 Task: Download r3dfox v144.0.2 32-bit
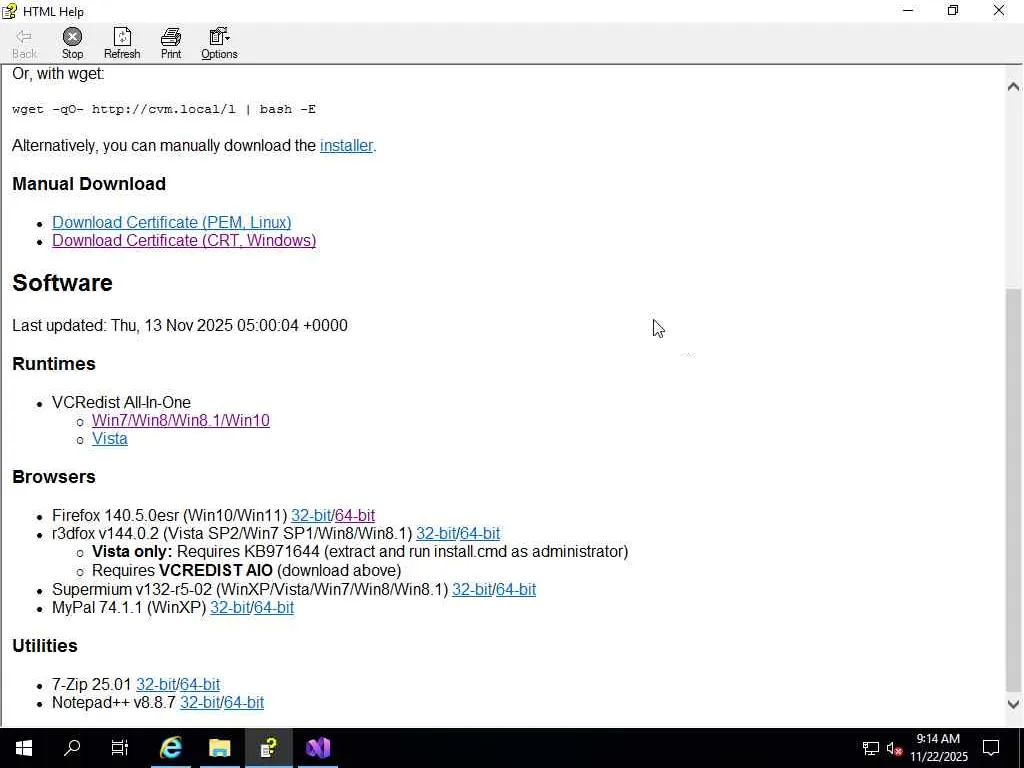pos(436,534)
